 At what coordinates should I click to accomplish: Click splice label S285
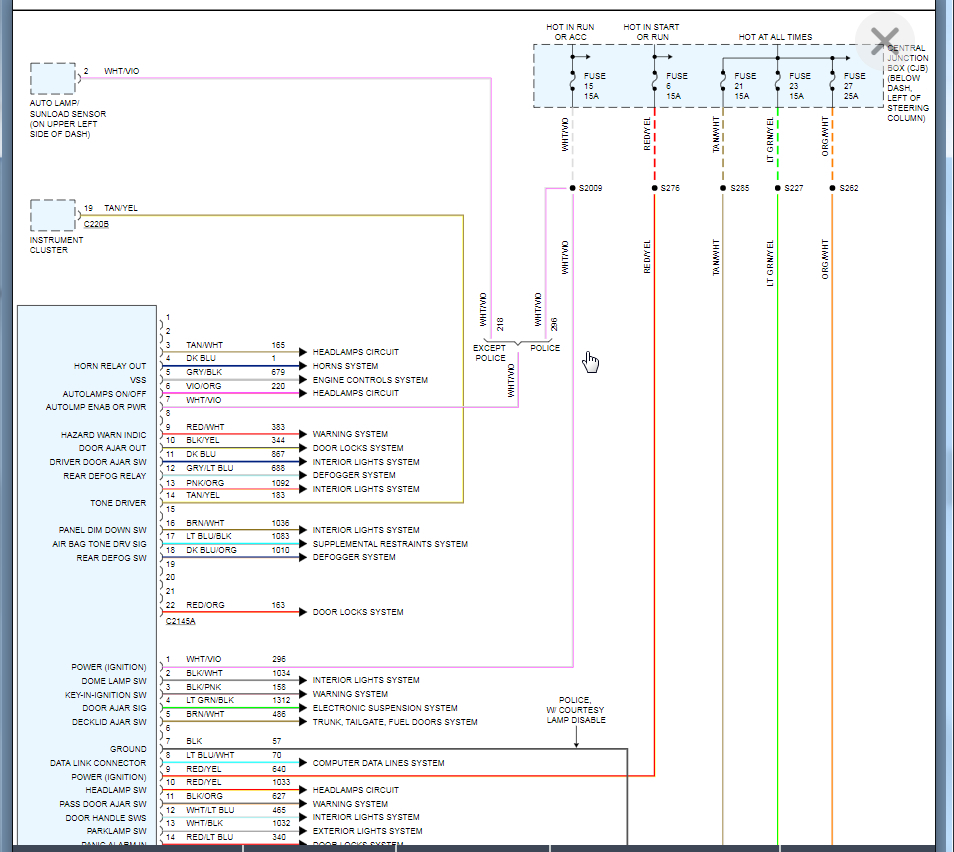(x=739, y=188)
